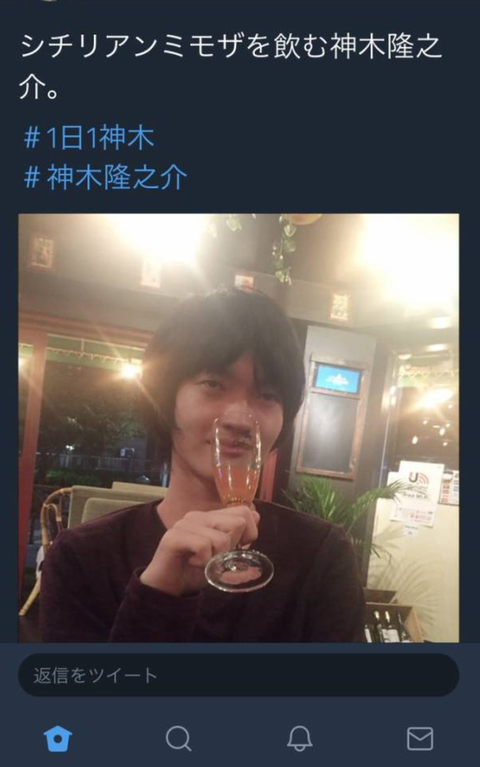Focus the 返信をツイート reply field
480x767 pixels.
coord(238,675)
